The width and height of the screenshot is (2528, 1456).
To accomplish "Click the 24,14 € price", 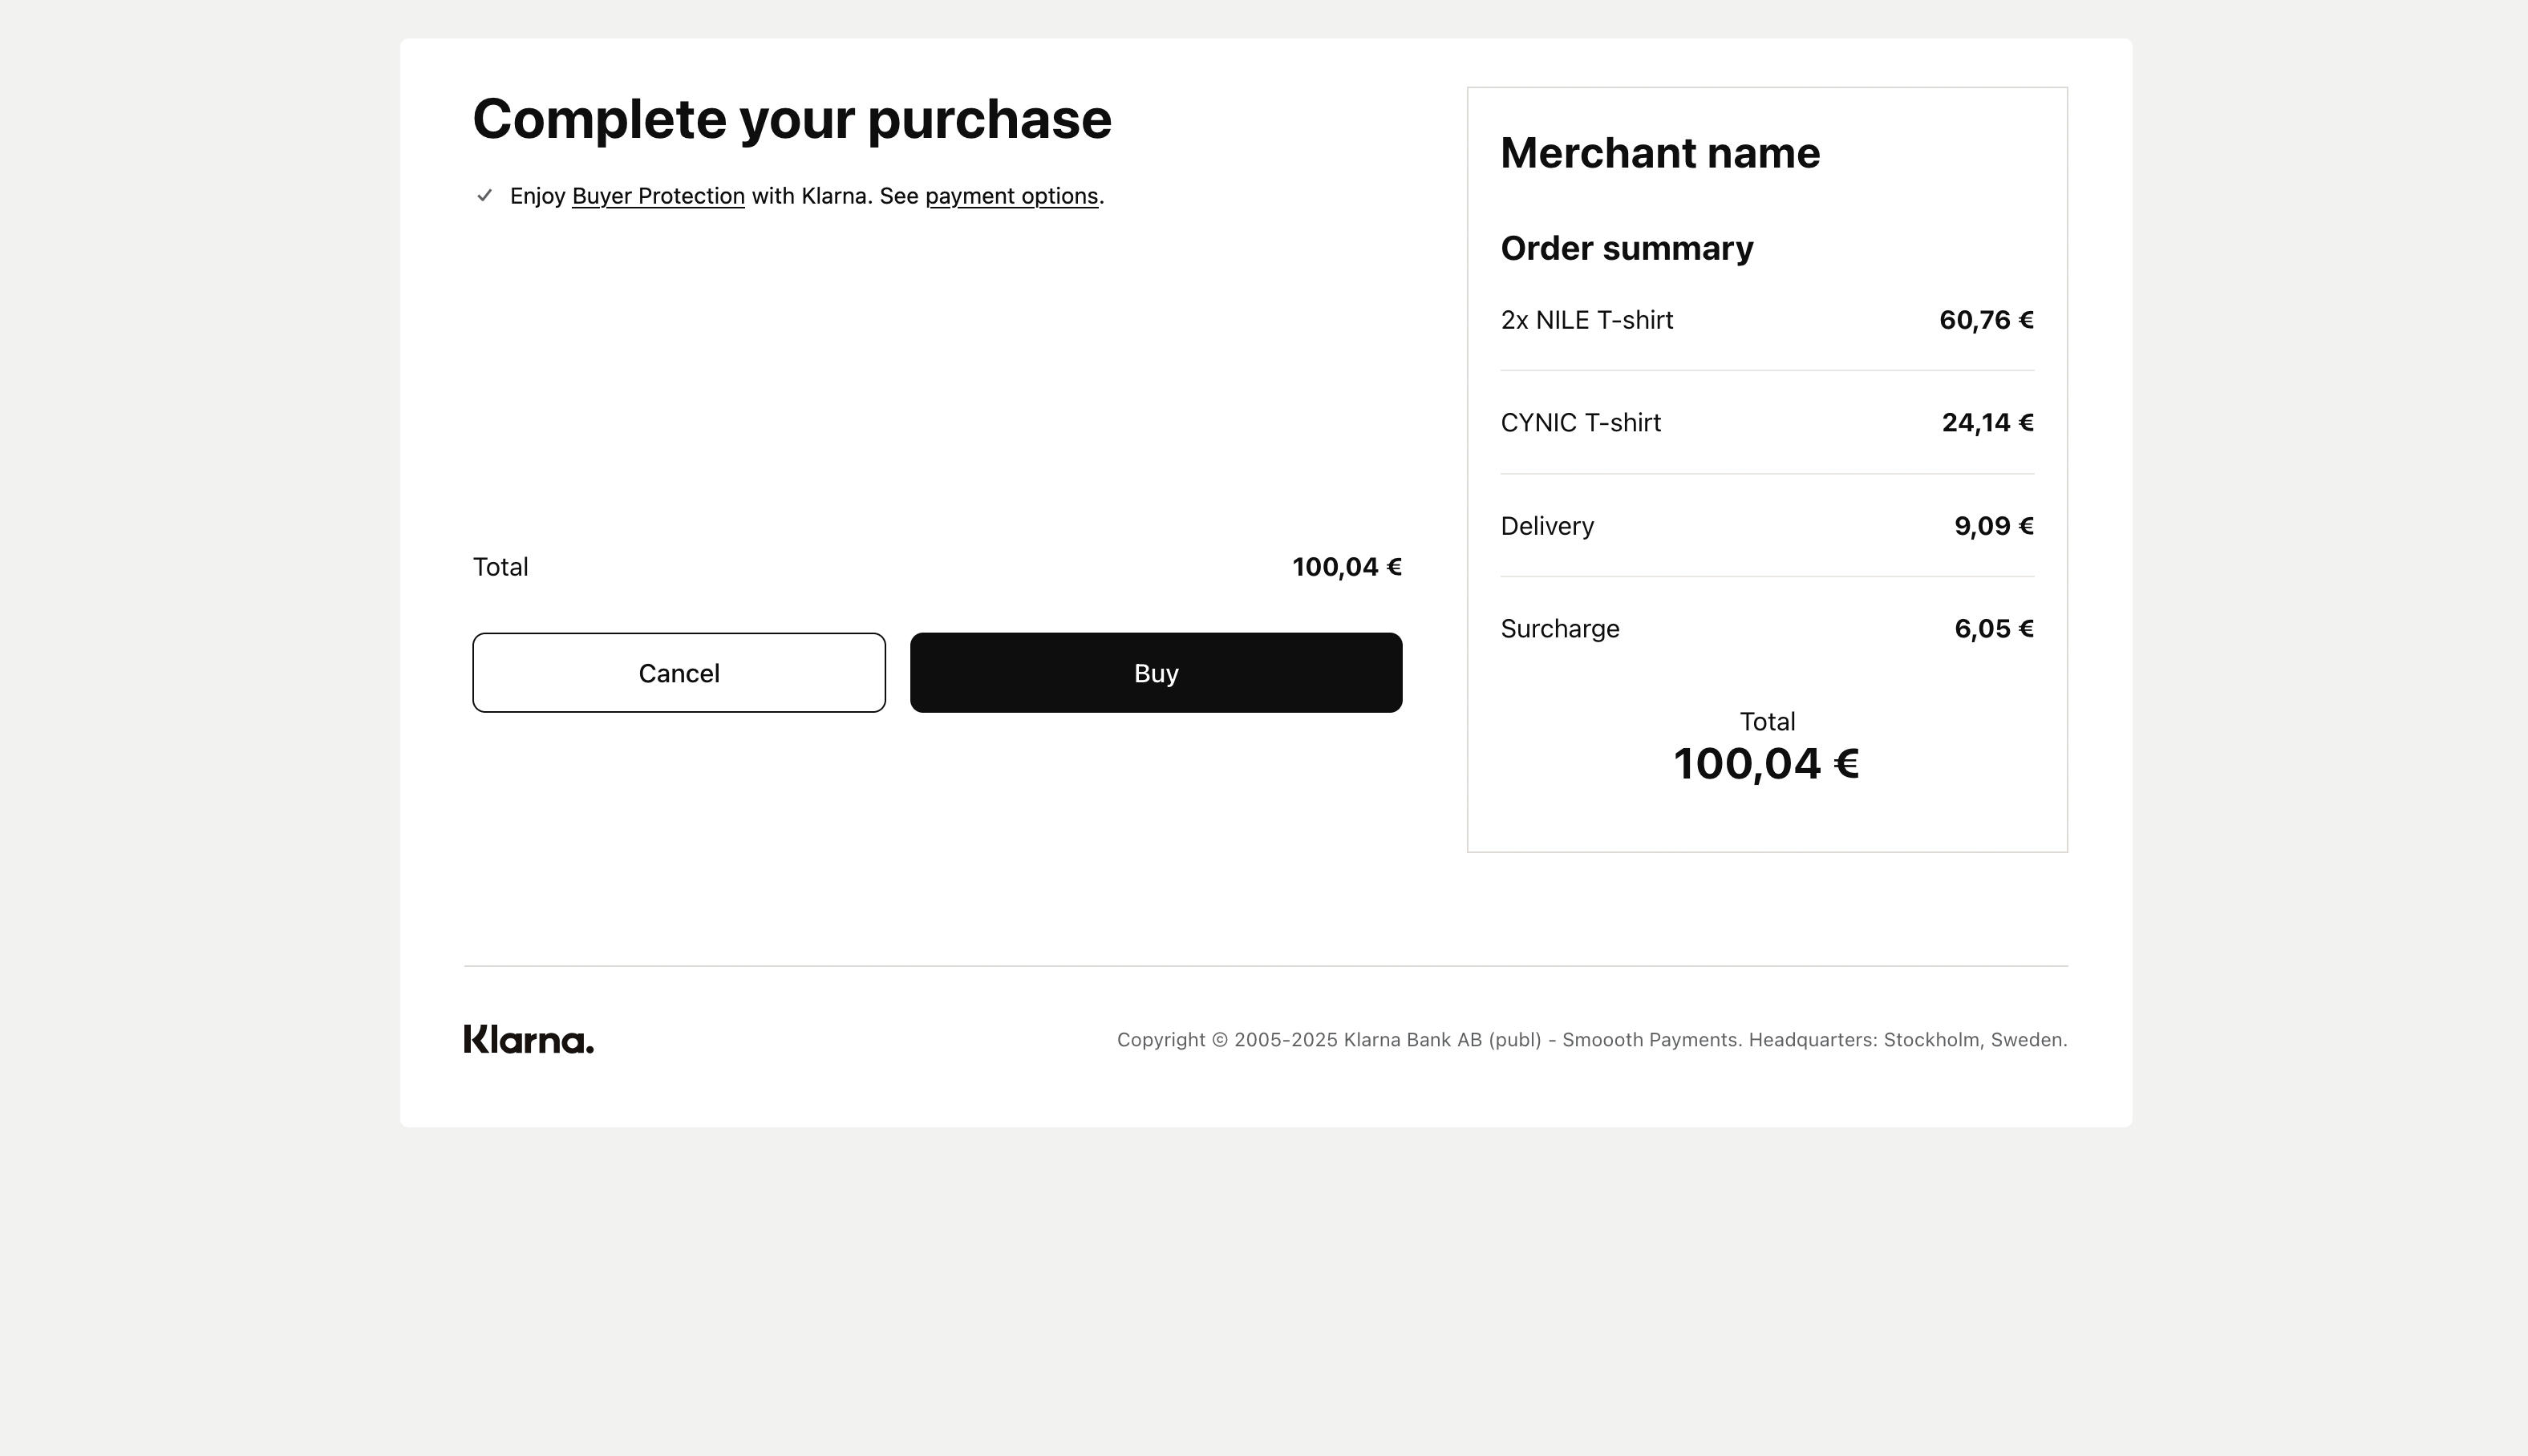I will pos(1988,423).
